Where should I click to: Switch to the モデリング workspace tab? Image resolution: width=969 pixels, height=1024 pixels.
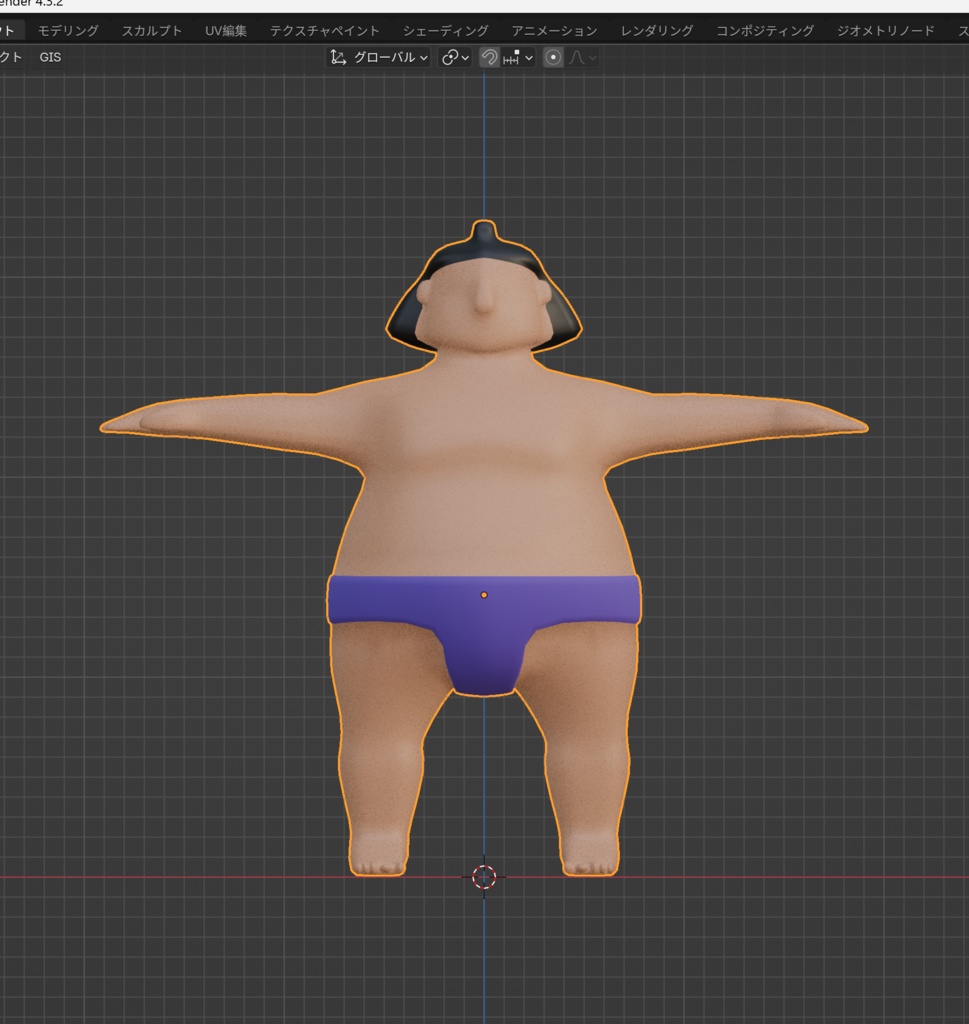(68, 31)
